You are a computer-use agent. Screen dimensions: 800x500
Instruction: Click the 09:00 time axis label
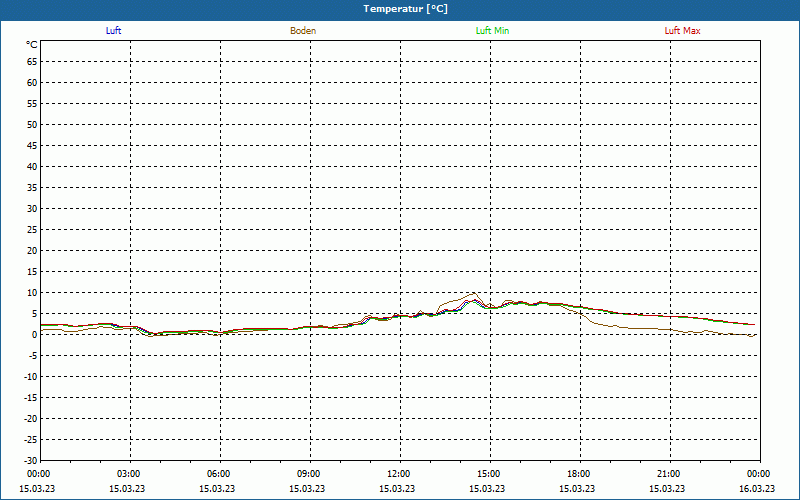309,474
